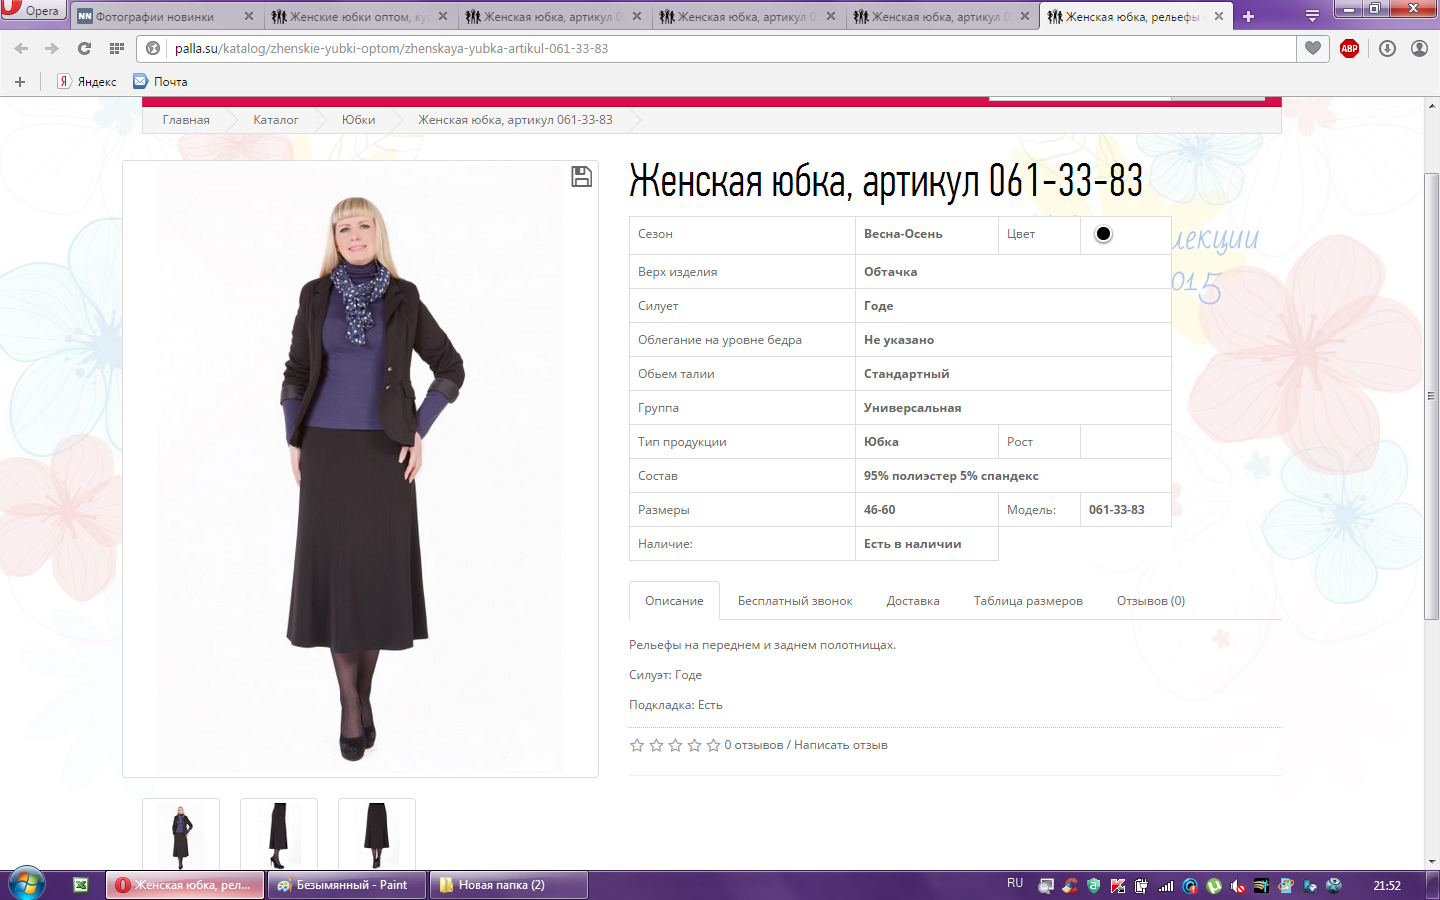Open Excel from the taskbar
Image resolution: width=1440 pixels, height=900 pixels.
pyautogui.click(x=81, y=885)
